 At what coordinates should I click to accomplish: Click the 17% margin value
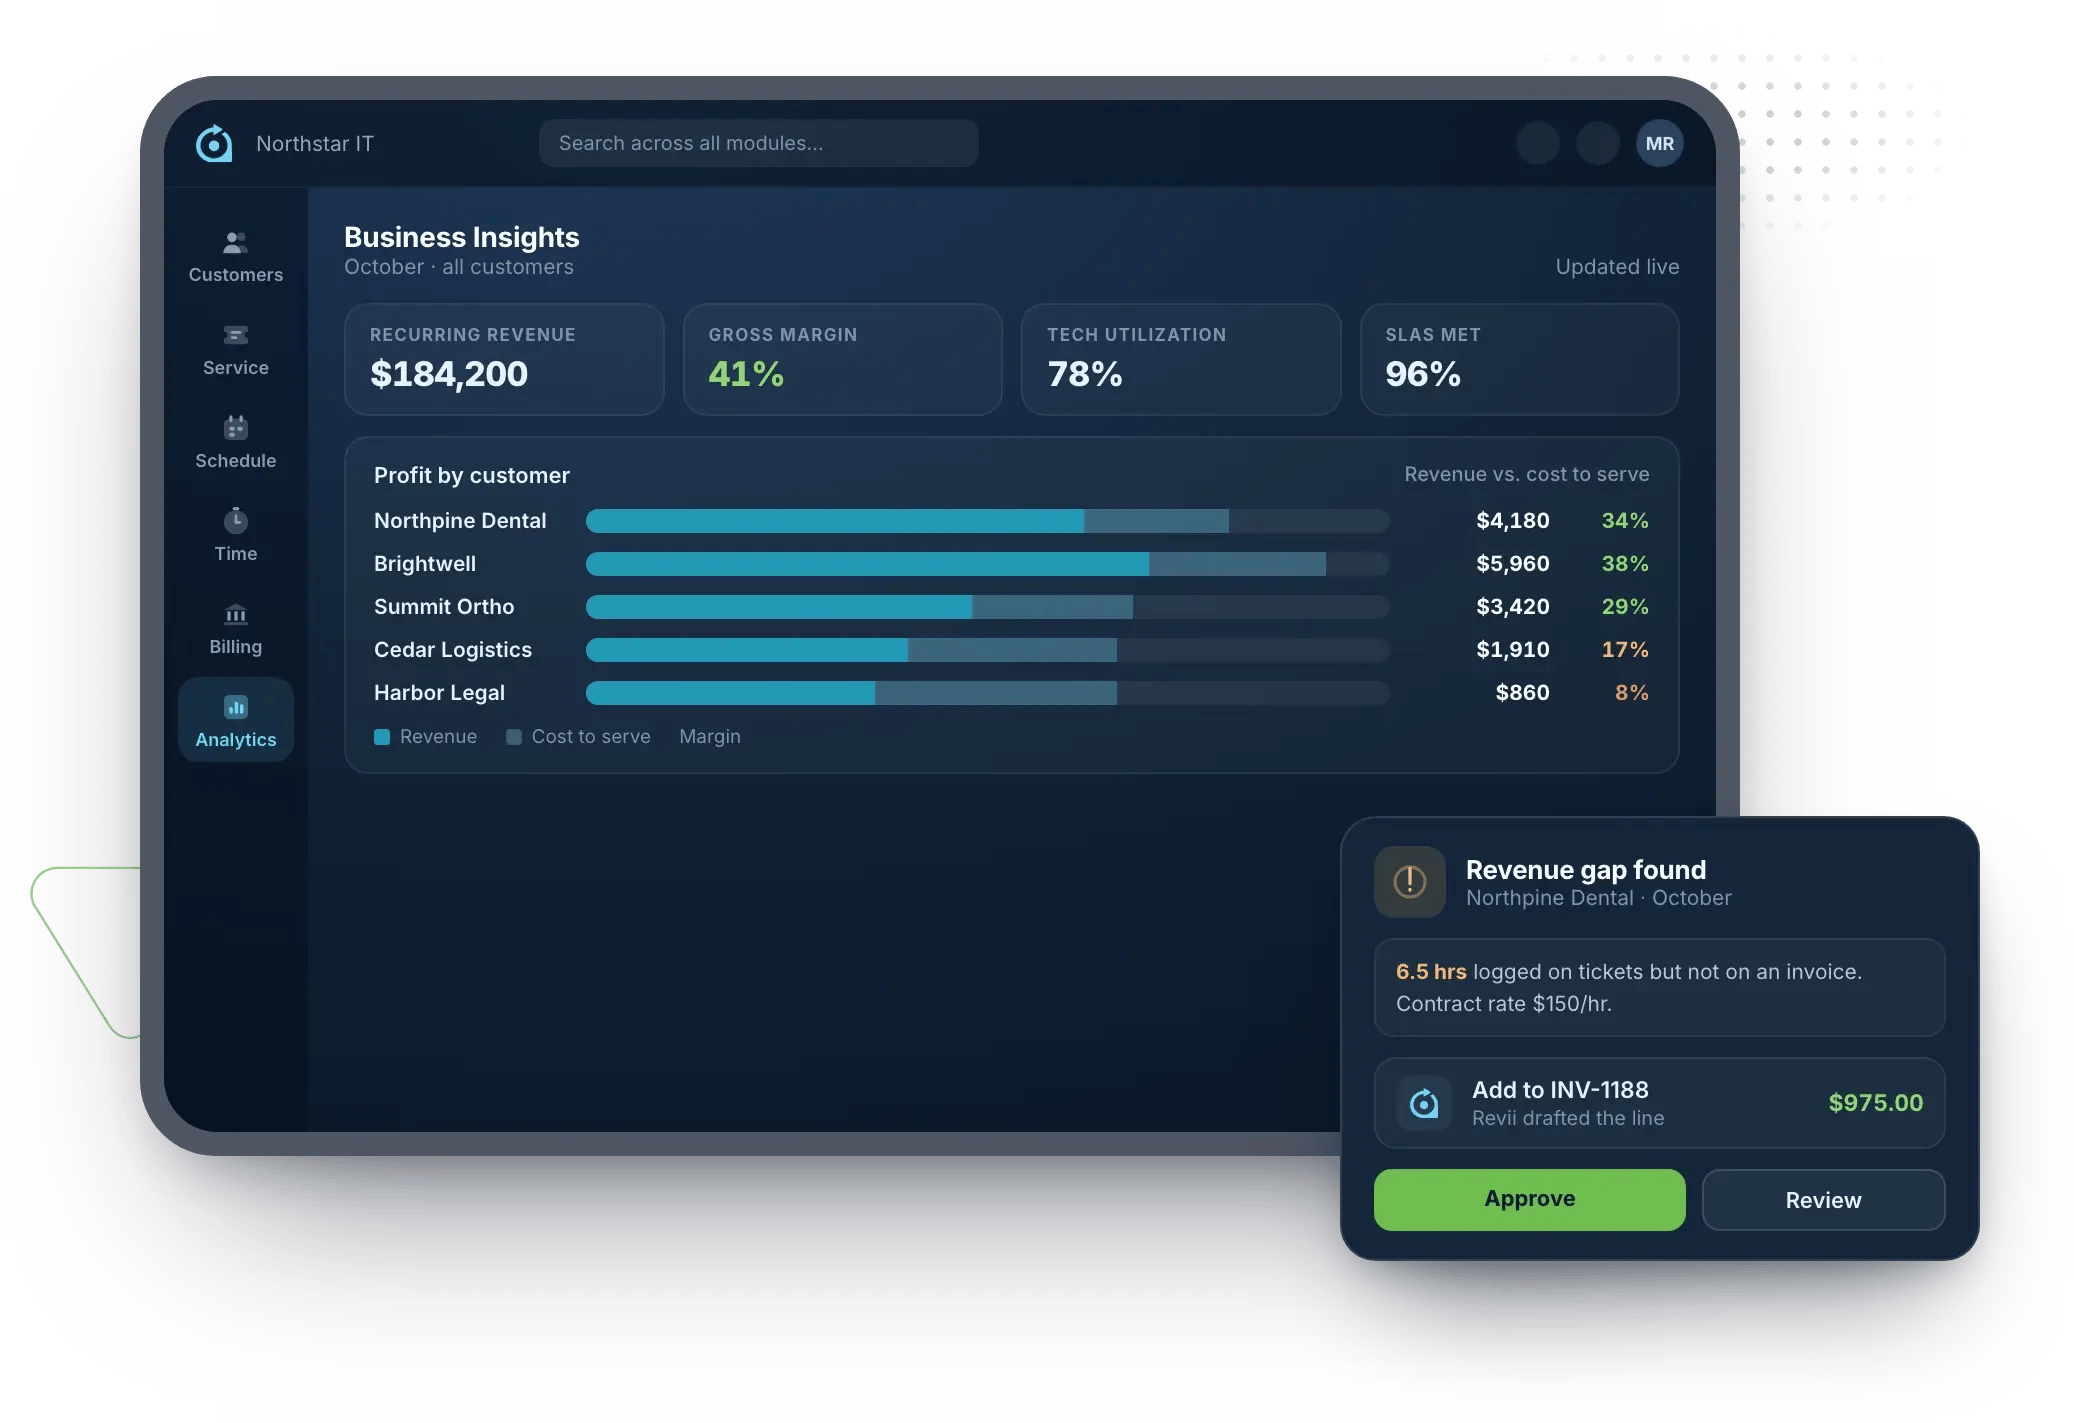pyautogui.click(x=1625, y=649)
